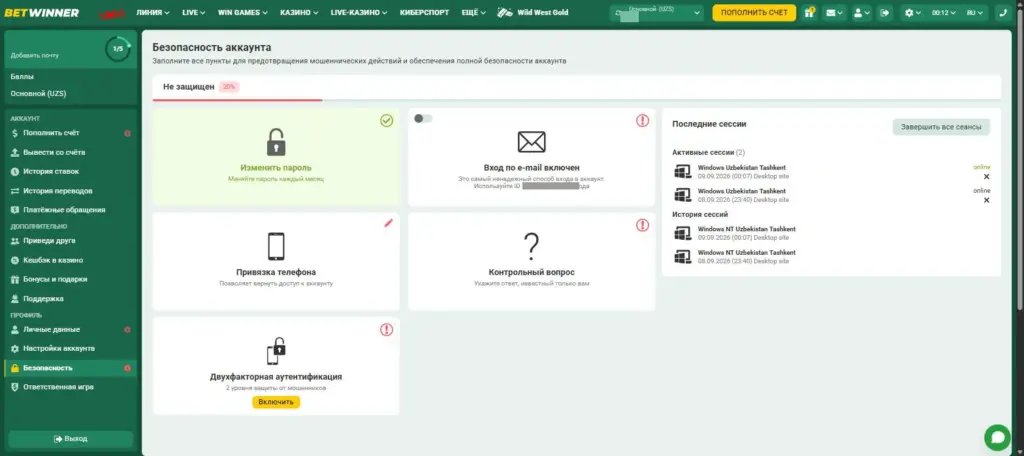The width and height of the screenshot is (1024, 456).
Task: Click the padlock icon beside Безопасность
Action: click(15, 368)
